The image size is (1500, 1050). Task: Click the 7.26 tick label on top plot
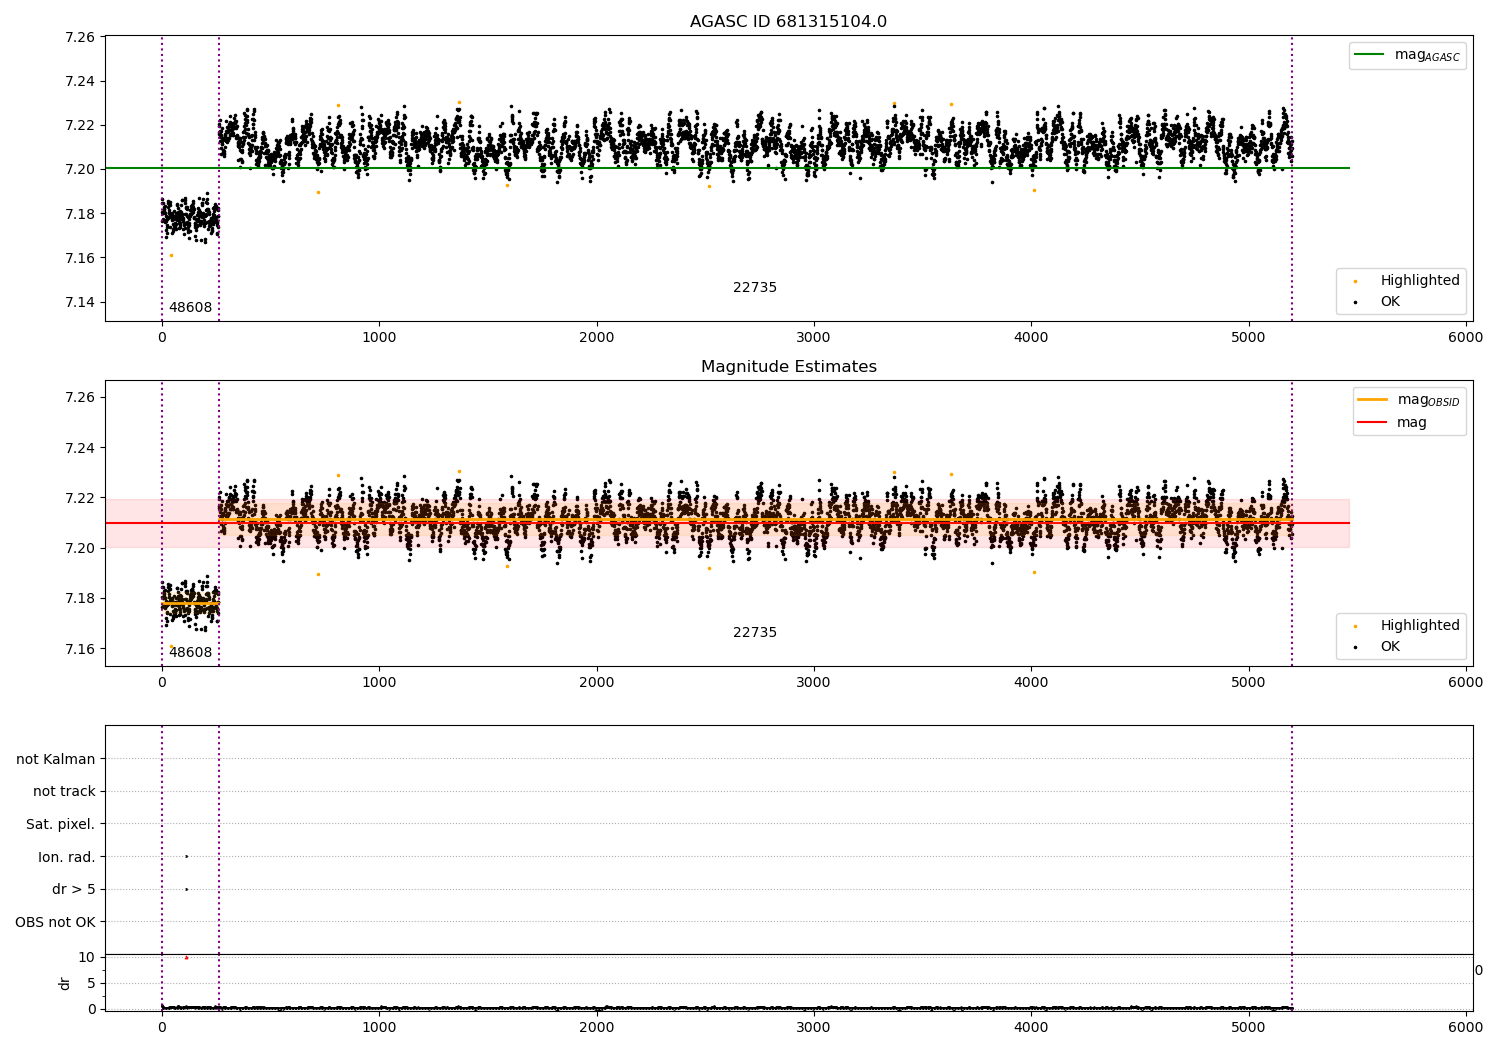coord(79,38)
